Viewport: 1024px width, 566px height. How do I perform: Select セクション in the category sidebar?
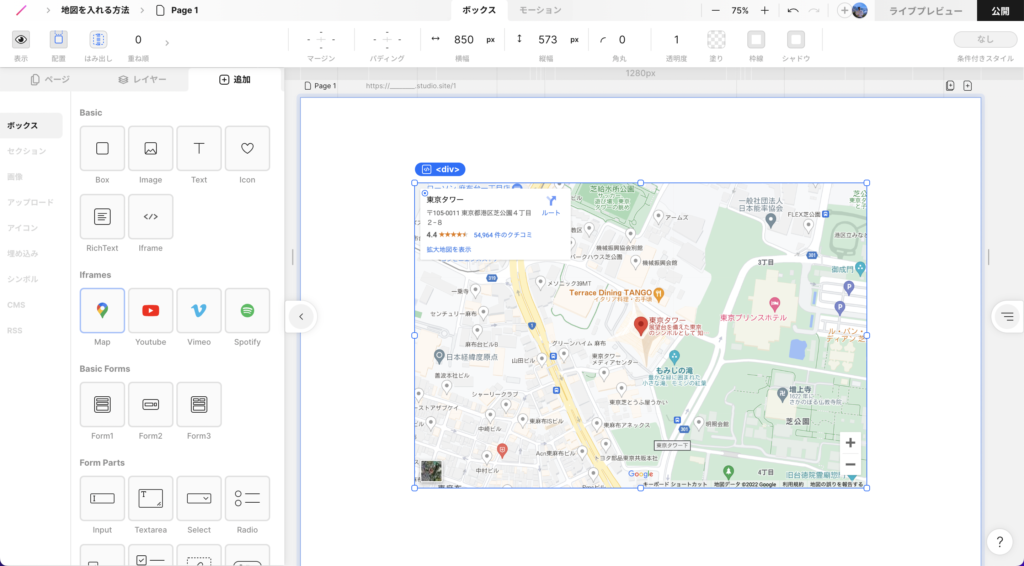pos(27,151)
